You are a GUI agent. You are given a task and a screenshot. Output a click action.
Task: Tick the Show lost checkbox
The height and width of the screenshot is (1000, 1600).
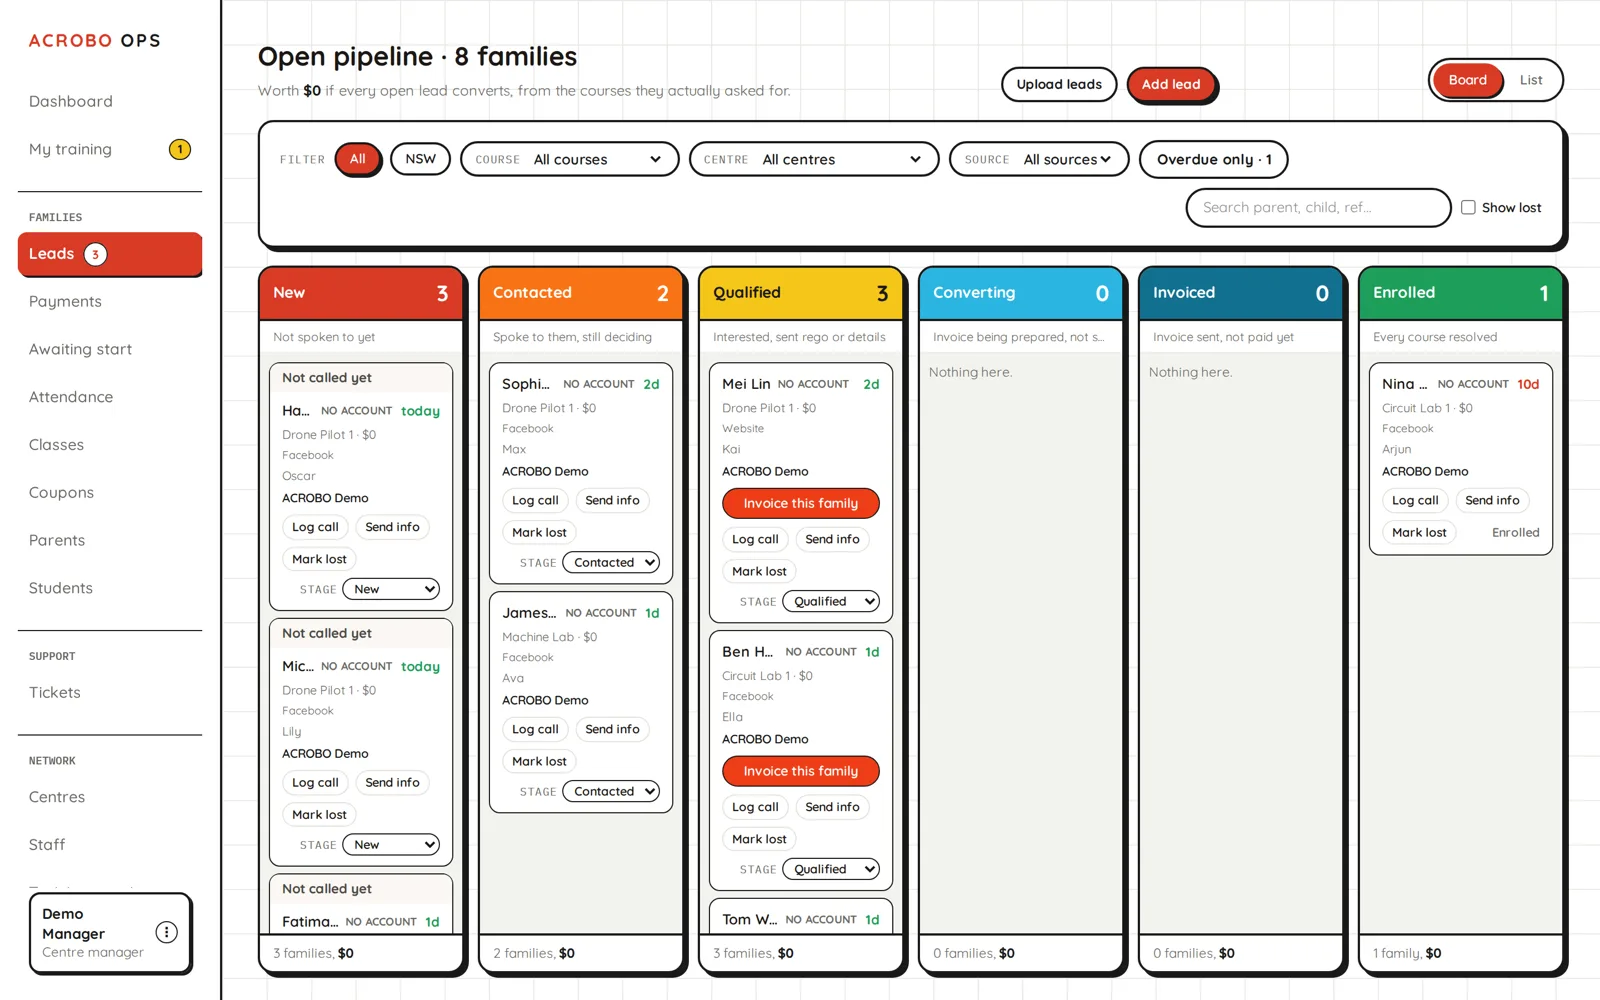pos(1468,207)
